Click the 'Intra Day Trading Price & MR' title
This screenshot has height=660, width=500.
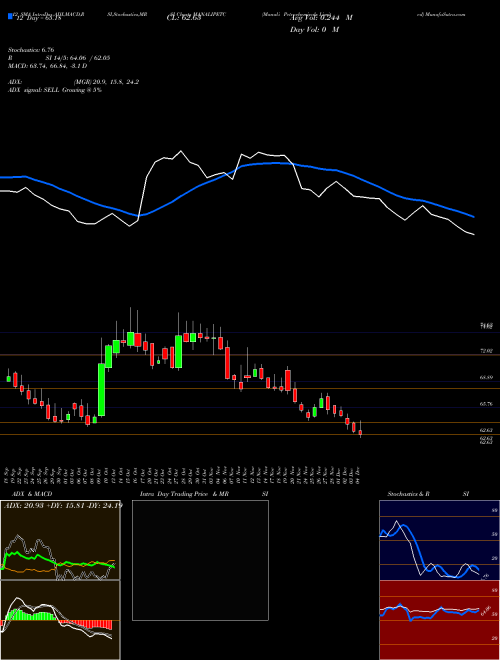[x=184, y=494]
